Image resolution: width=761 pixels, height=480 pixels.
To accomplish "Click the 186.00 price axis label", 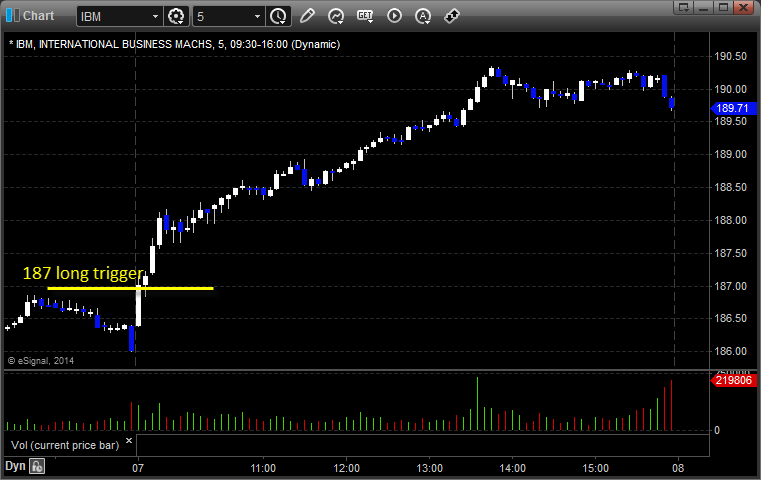I will pos(730,351).
